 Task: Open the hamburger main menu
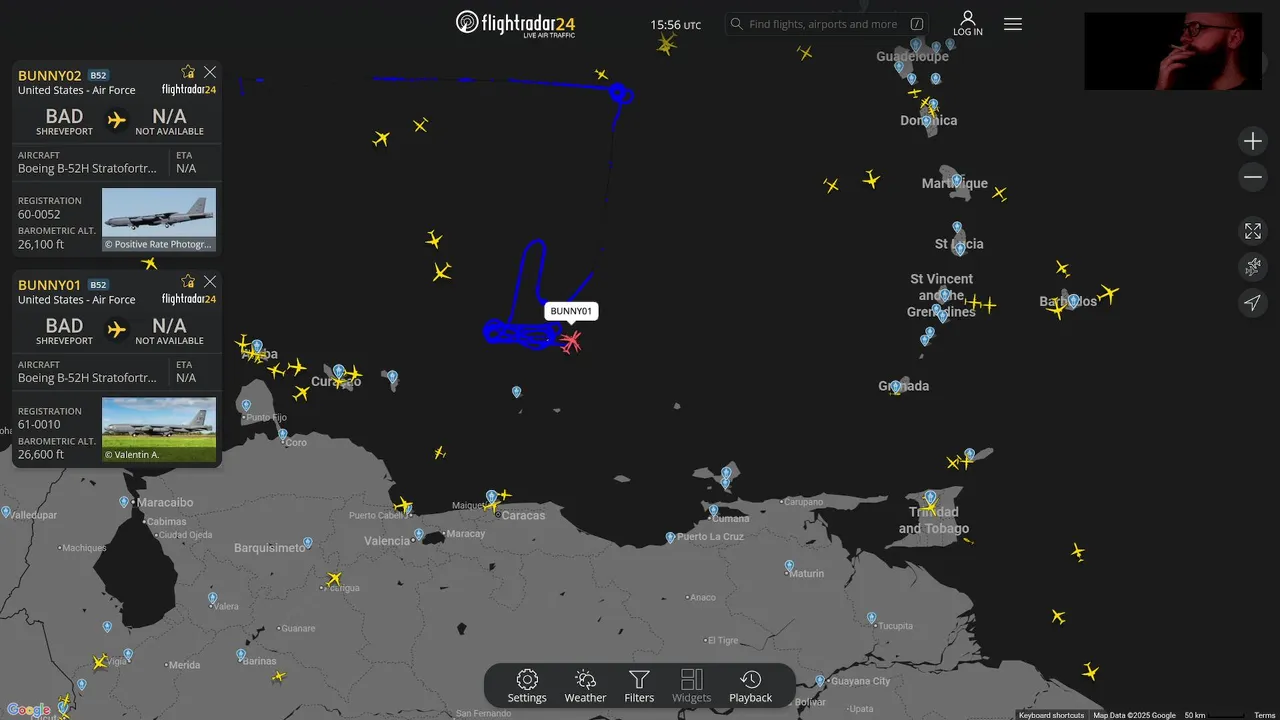pyautogui.click(x=1013, y=24)
